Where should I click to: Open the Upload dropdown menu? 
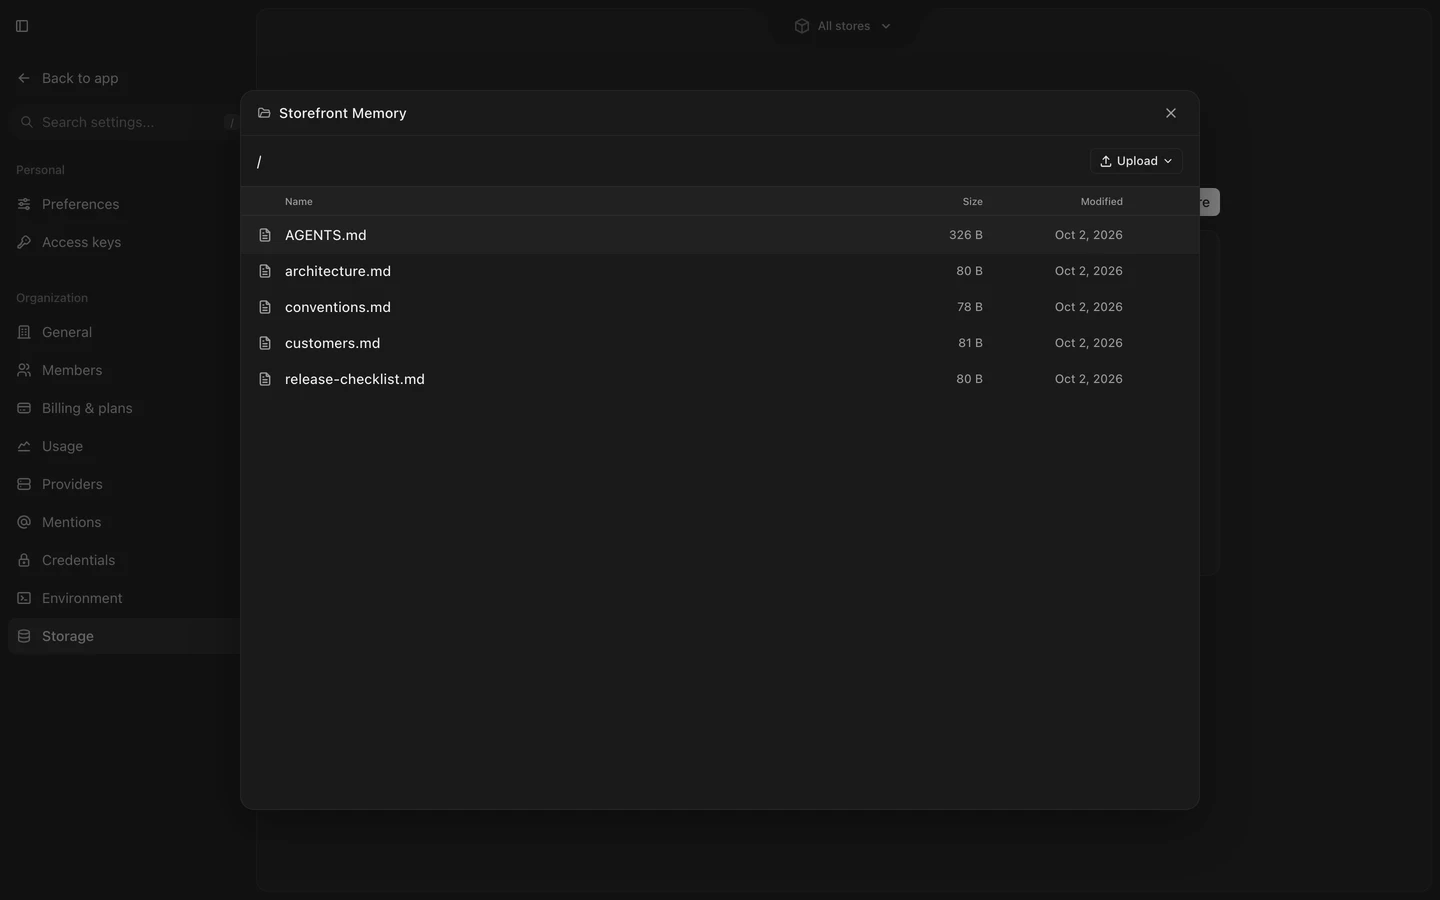tap(1136, 161)
